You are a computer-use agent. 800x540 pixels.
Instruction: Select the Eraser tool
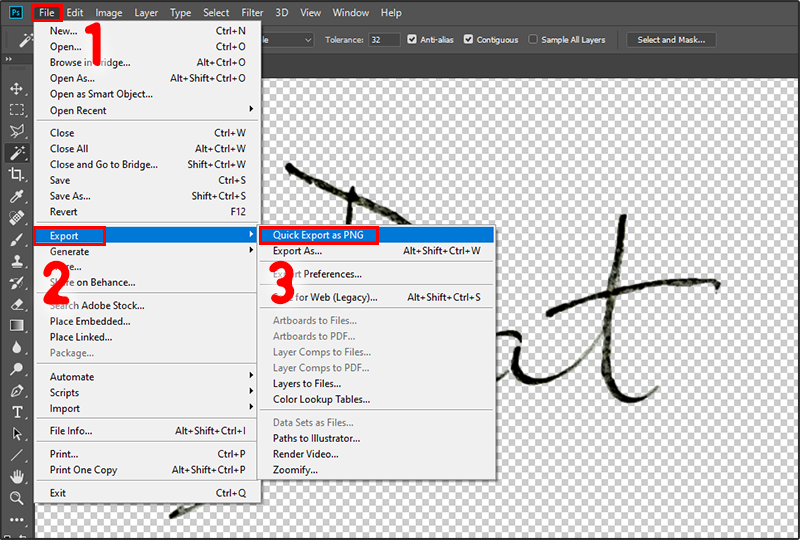point(16,304)
